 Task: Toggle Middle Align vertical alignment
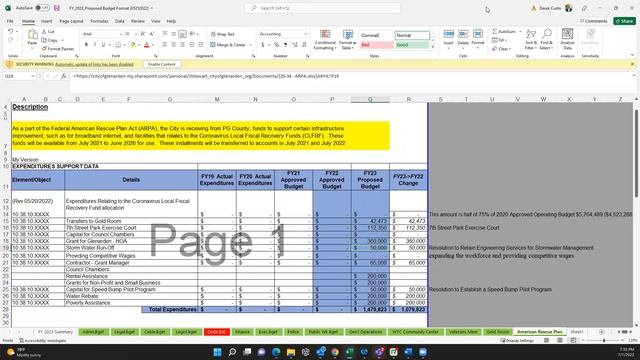(173, 34)
